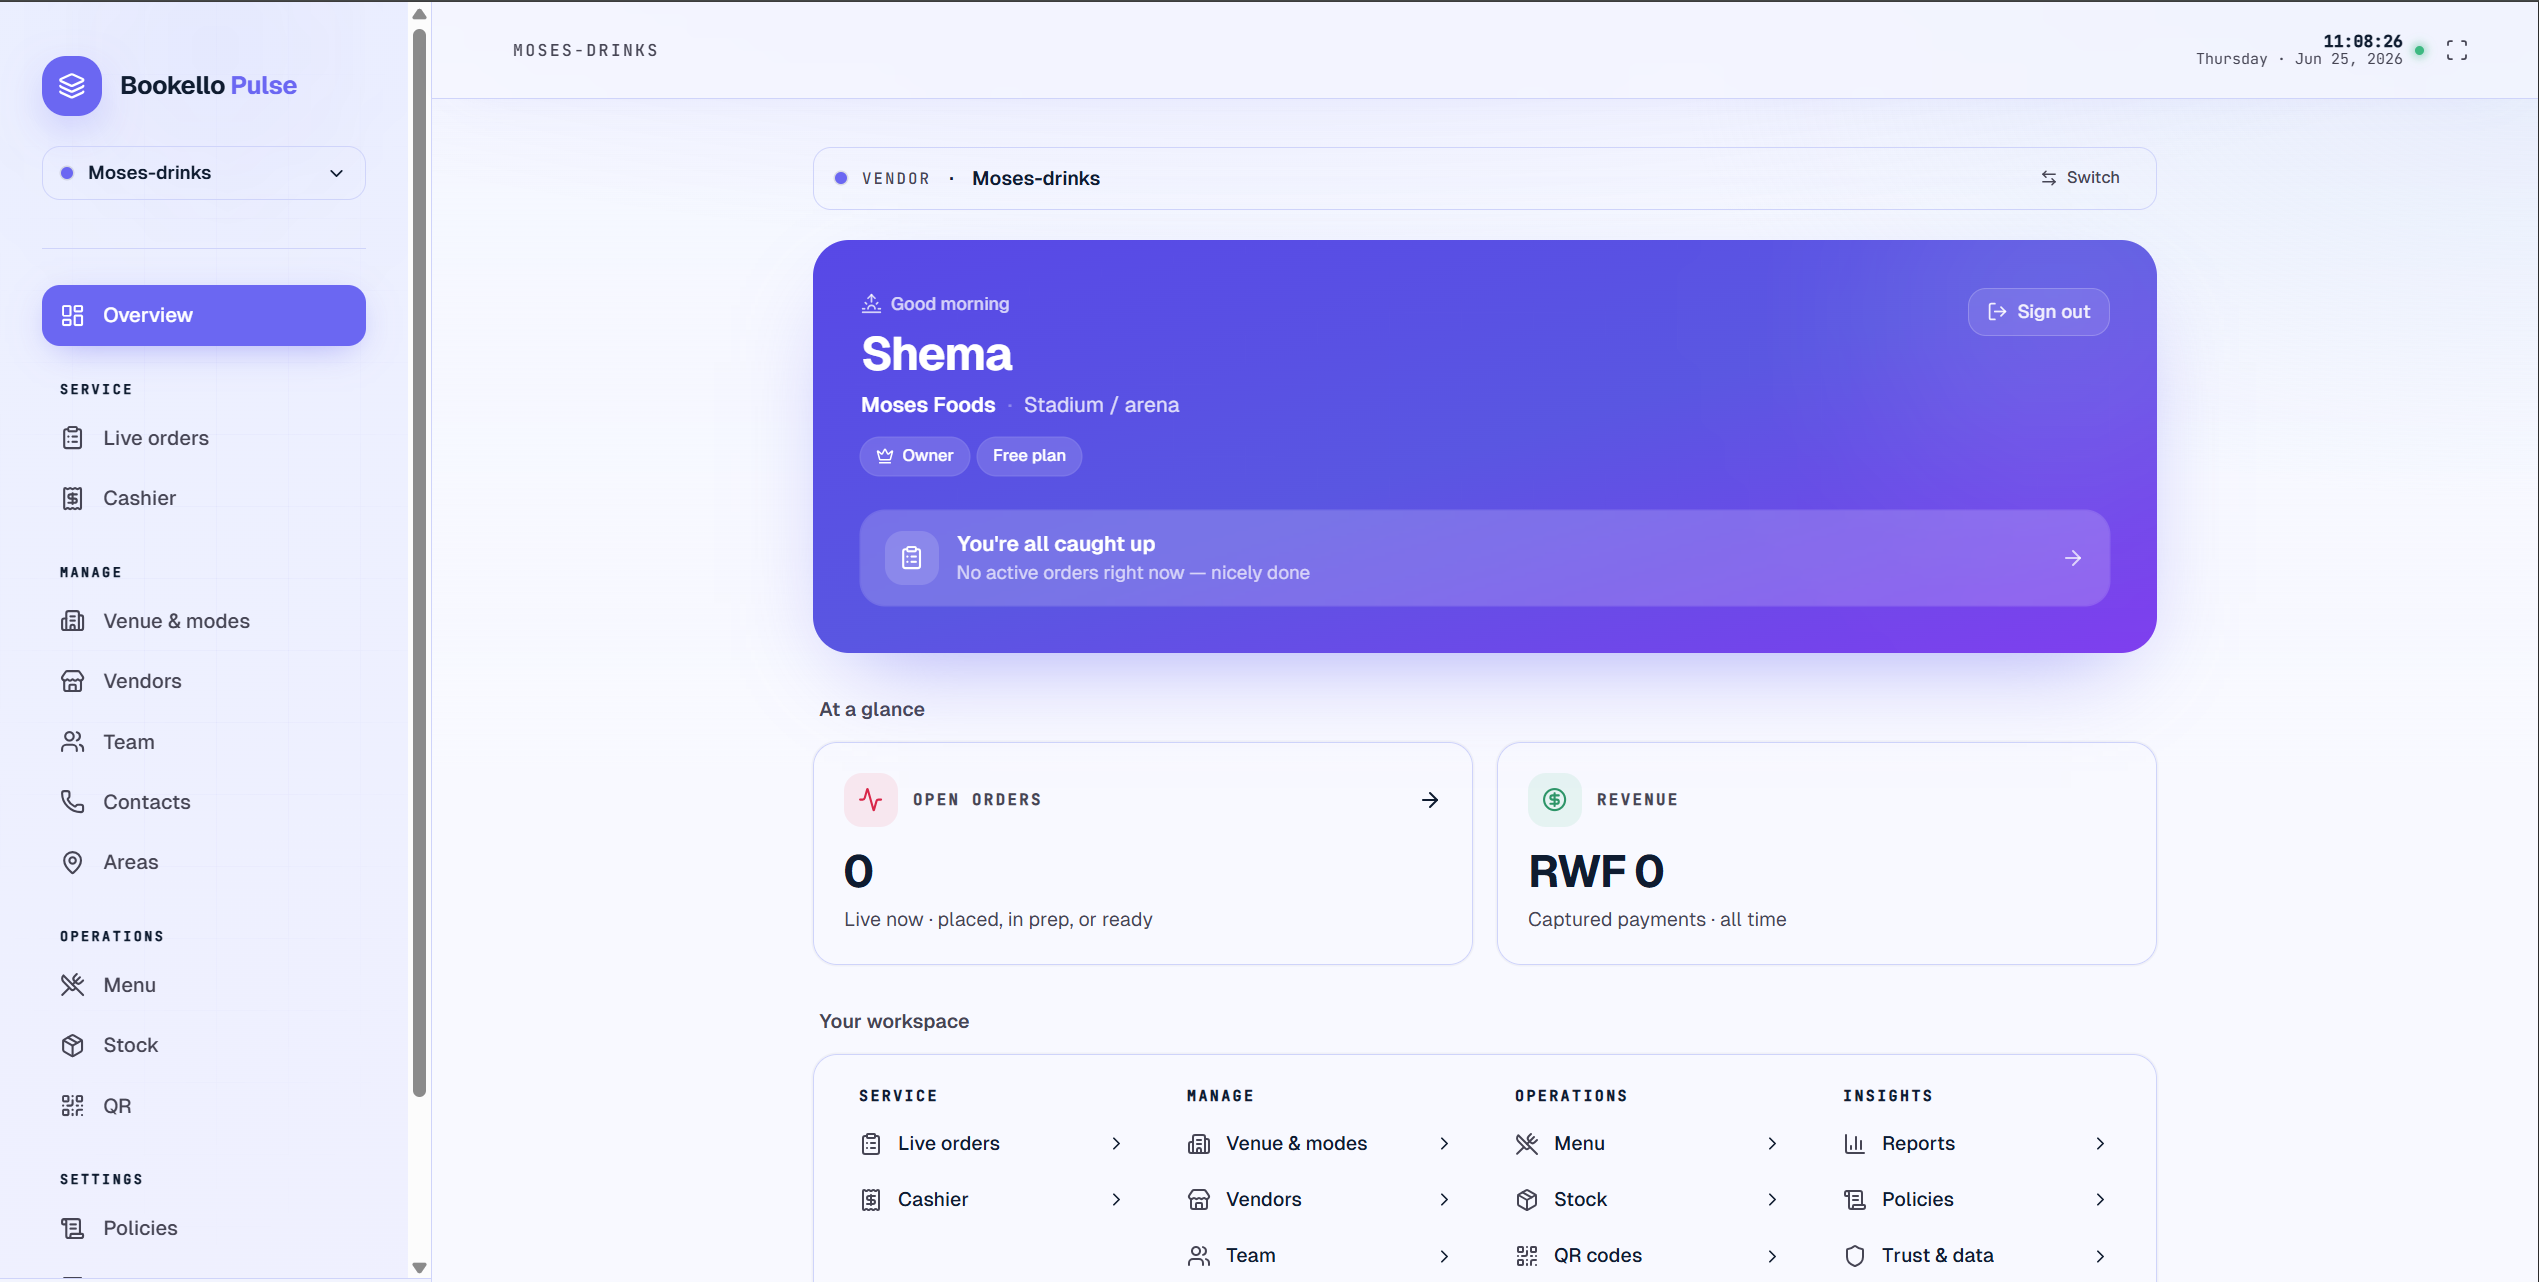The image size is (2539, 1282).
Task: Expand chevron next to workspace Cashier
Action: click(1117, 1200)
